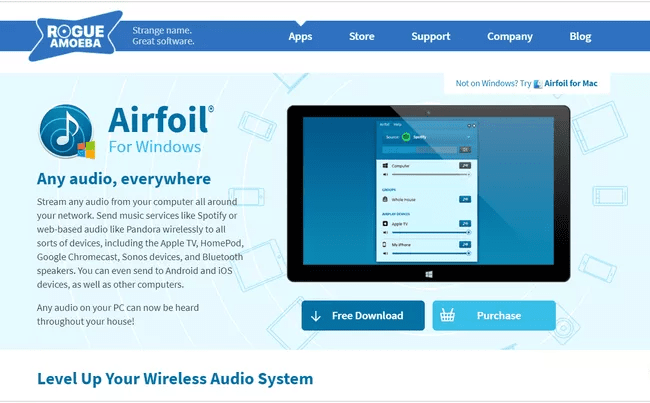The width and height of the screenshot is (650, 403).
Task: Toggle the Whole House group transmit button
Action: (465, 199)
